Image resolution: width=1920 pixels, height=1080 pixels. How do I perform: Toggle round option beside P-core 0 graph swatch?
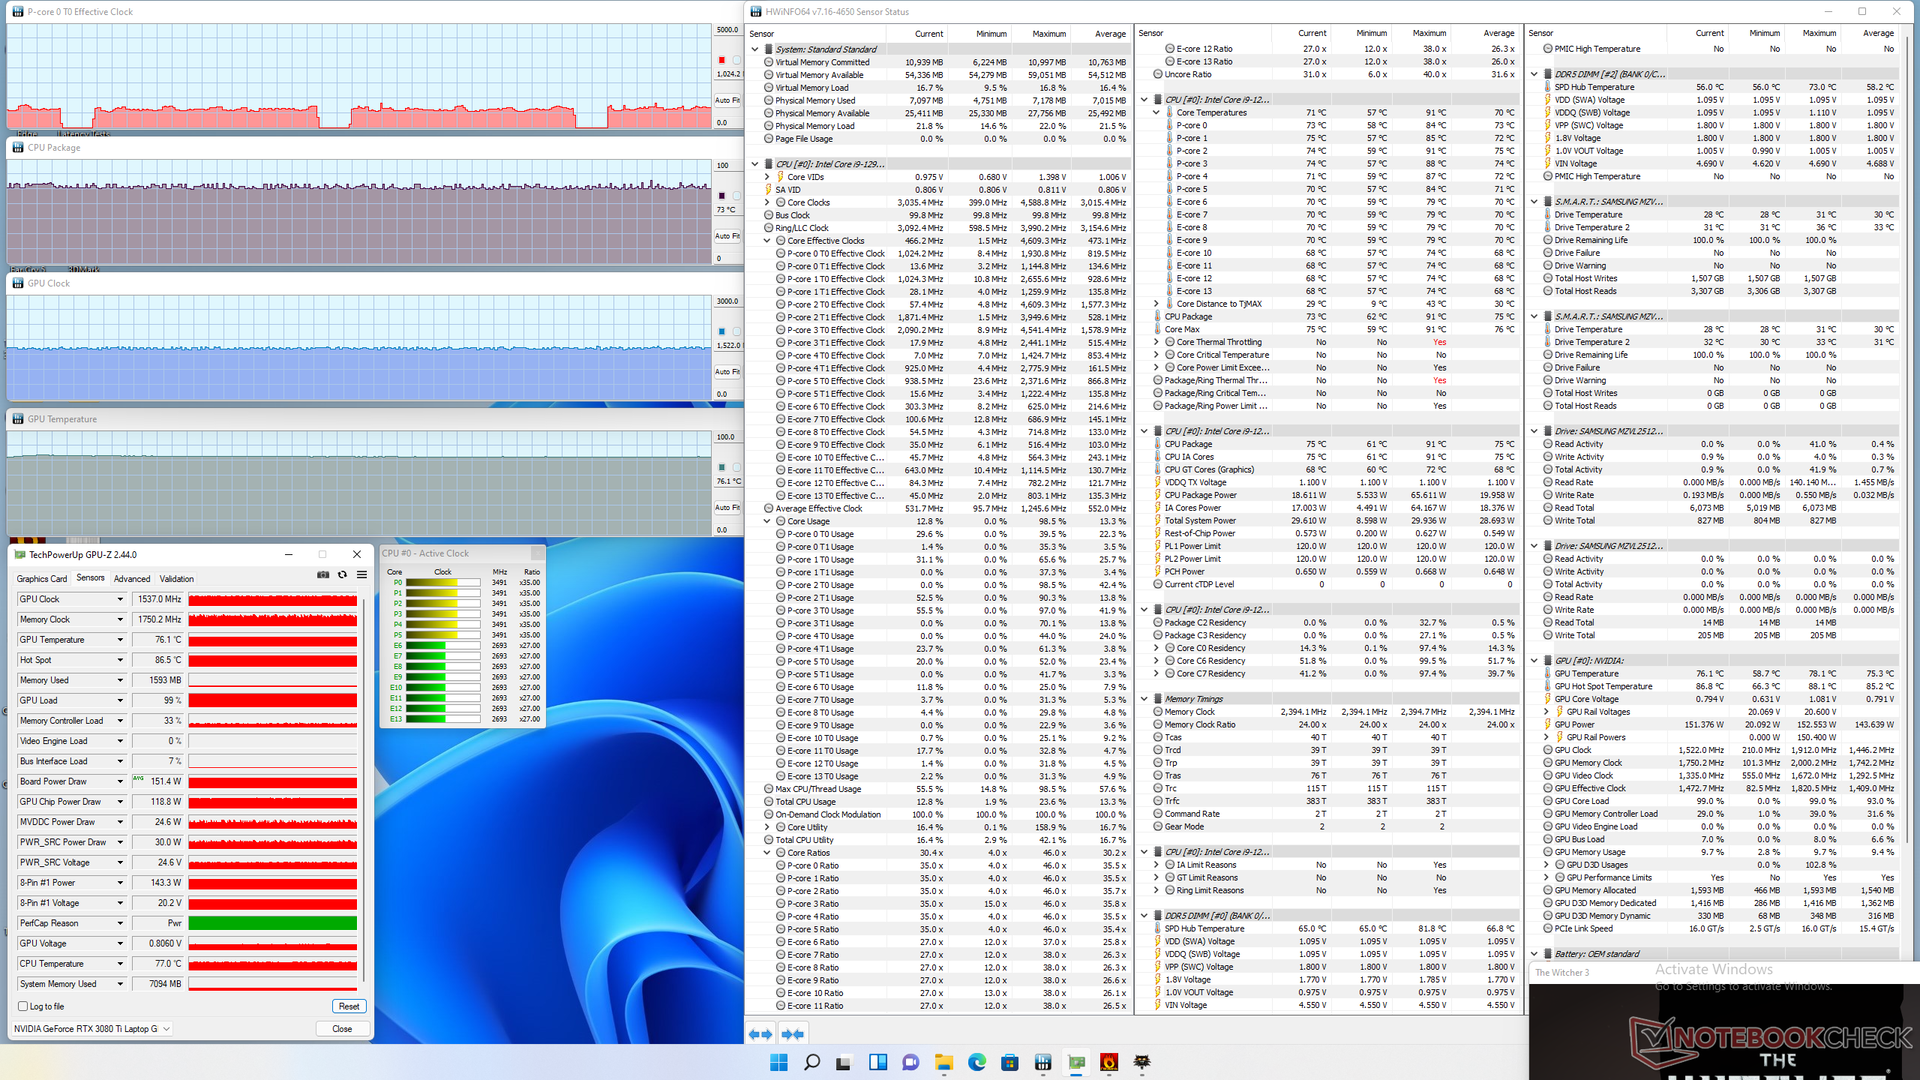736,60
